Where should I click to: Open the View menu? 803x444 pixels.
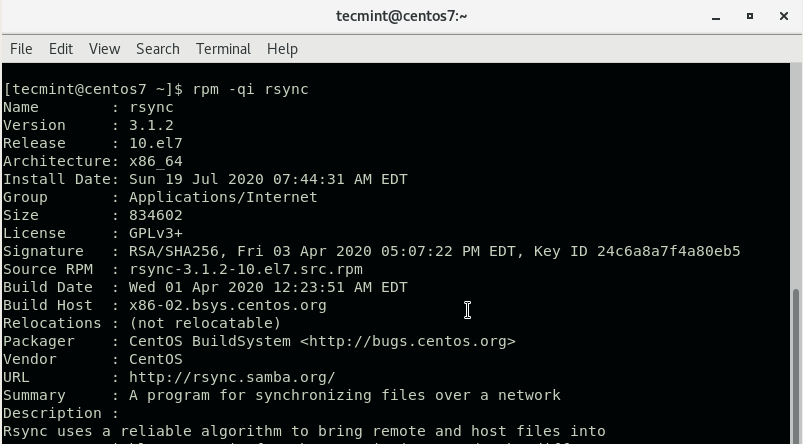[x=104, y=48]
